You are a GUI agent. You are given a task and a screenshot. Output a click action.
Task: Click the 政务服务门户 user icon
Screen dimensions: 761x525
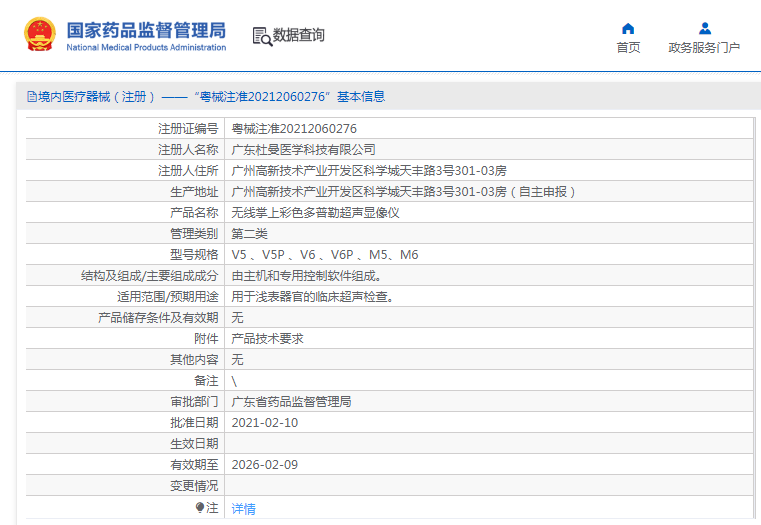[705, 29]
